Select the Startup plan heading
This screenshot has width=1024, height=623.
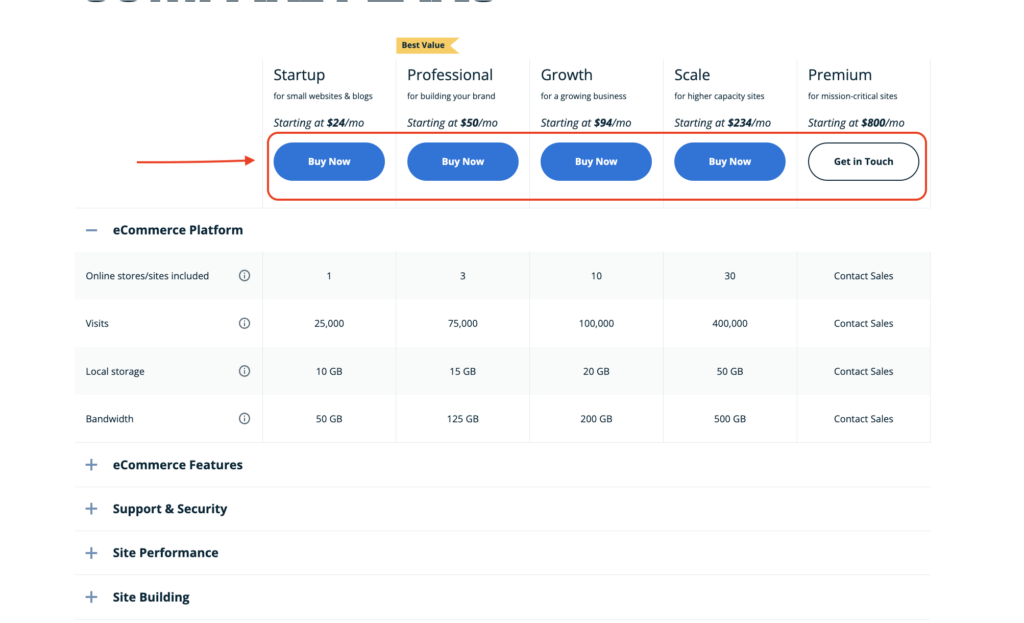[299, 75]
